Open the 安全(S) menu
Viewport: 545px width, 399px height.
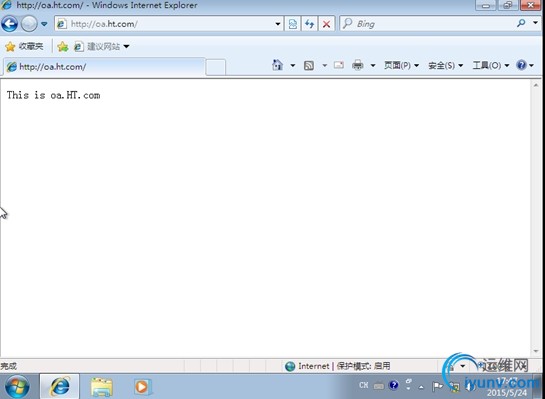point(446,65)
